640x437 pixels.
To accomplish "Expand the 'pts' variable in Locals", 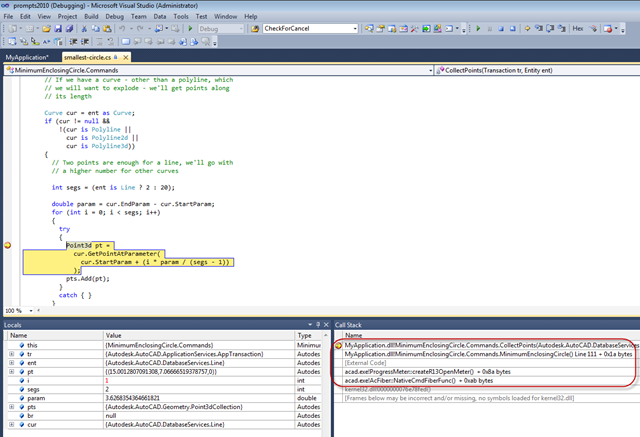I will pos(11,408).
